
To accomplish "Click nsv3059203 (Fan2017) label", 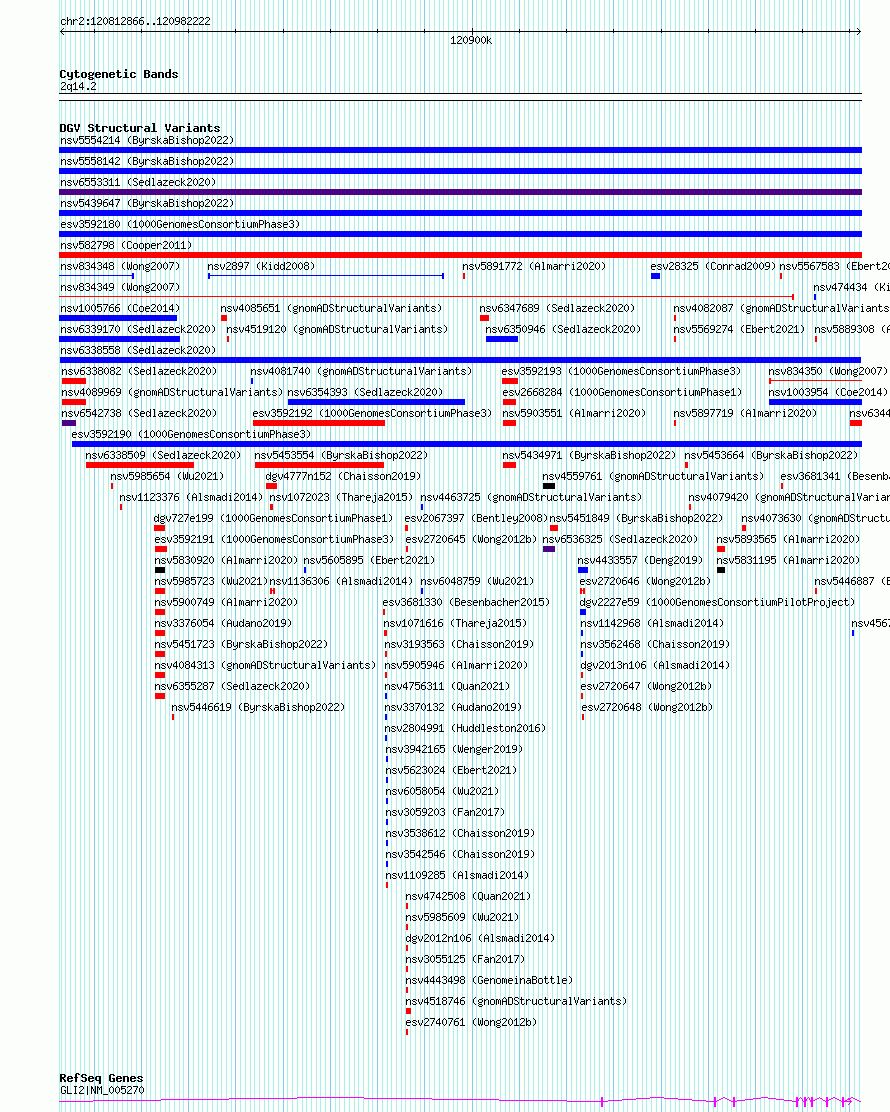I will 445,812.
